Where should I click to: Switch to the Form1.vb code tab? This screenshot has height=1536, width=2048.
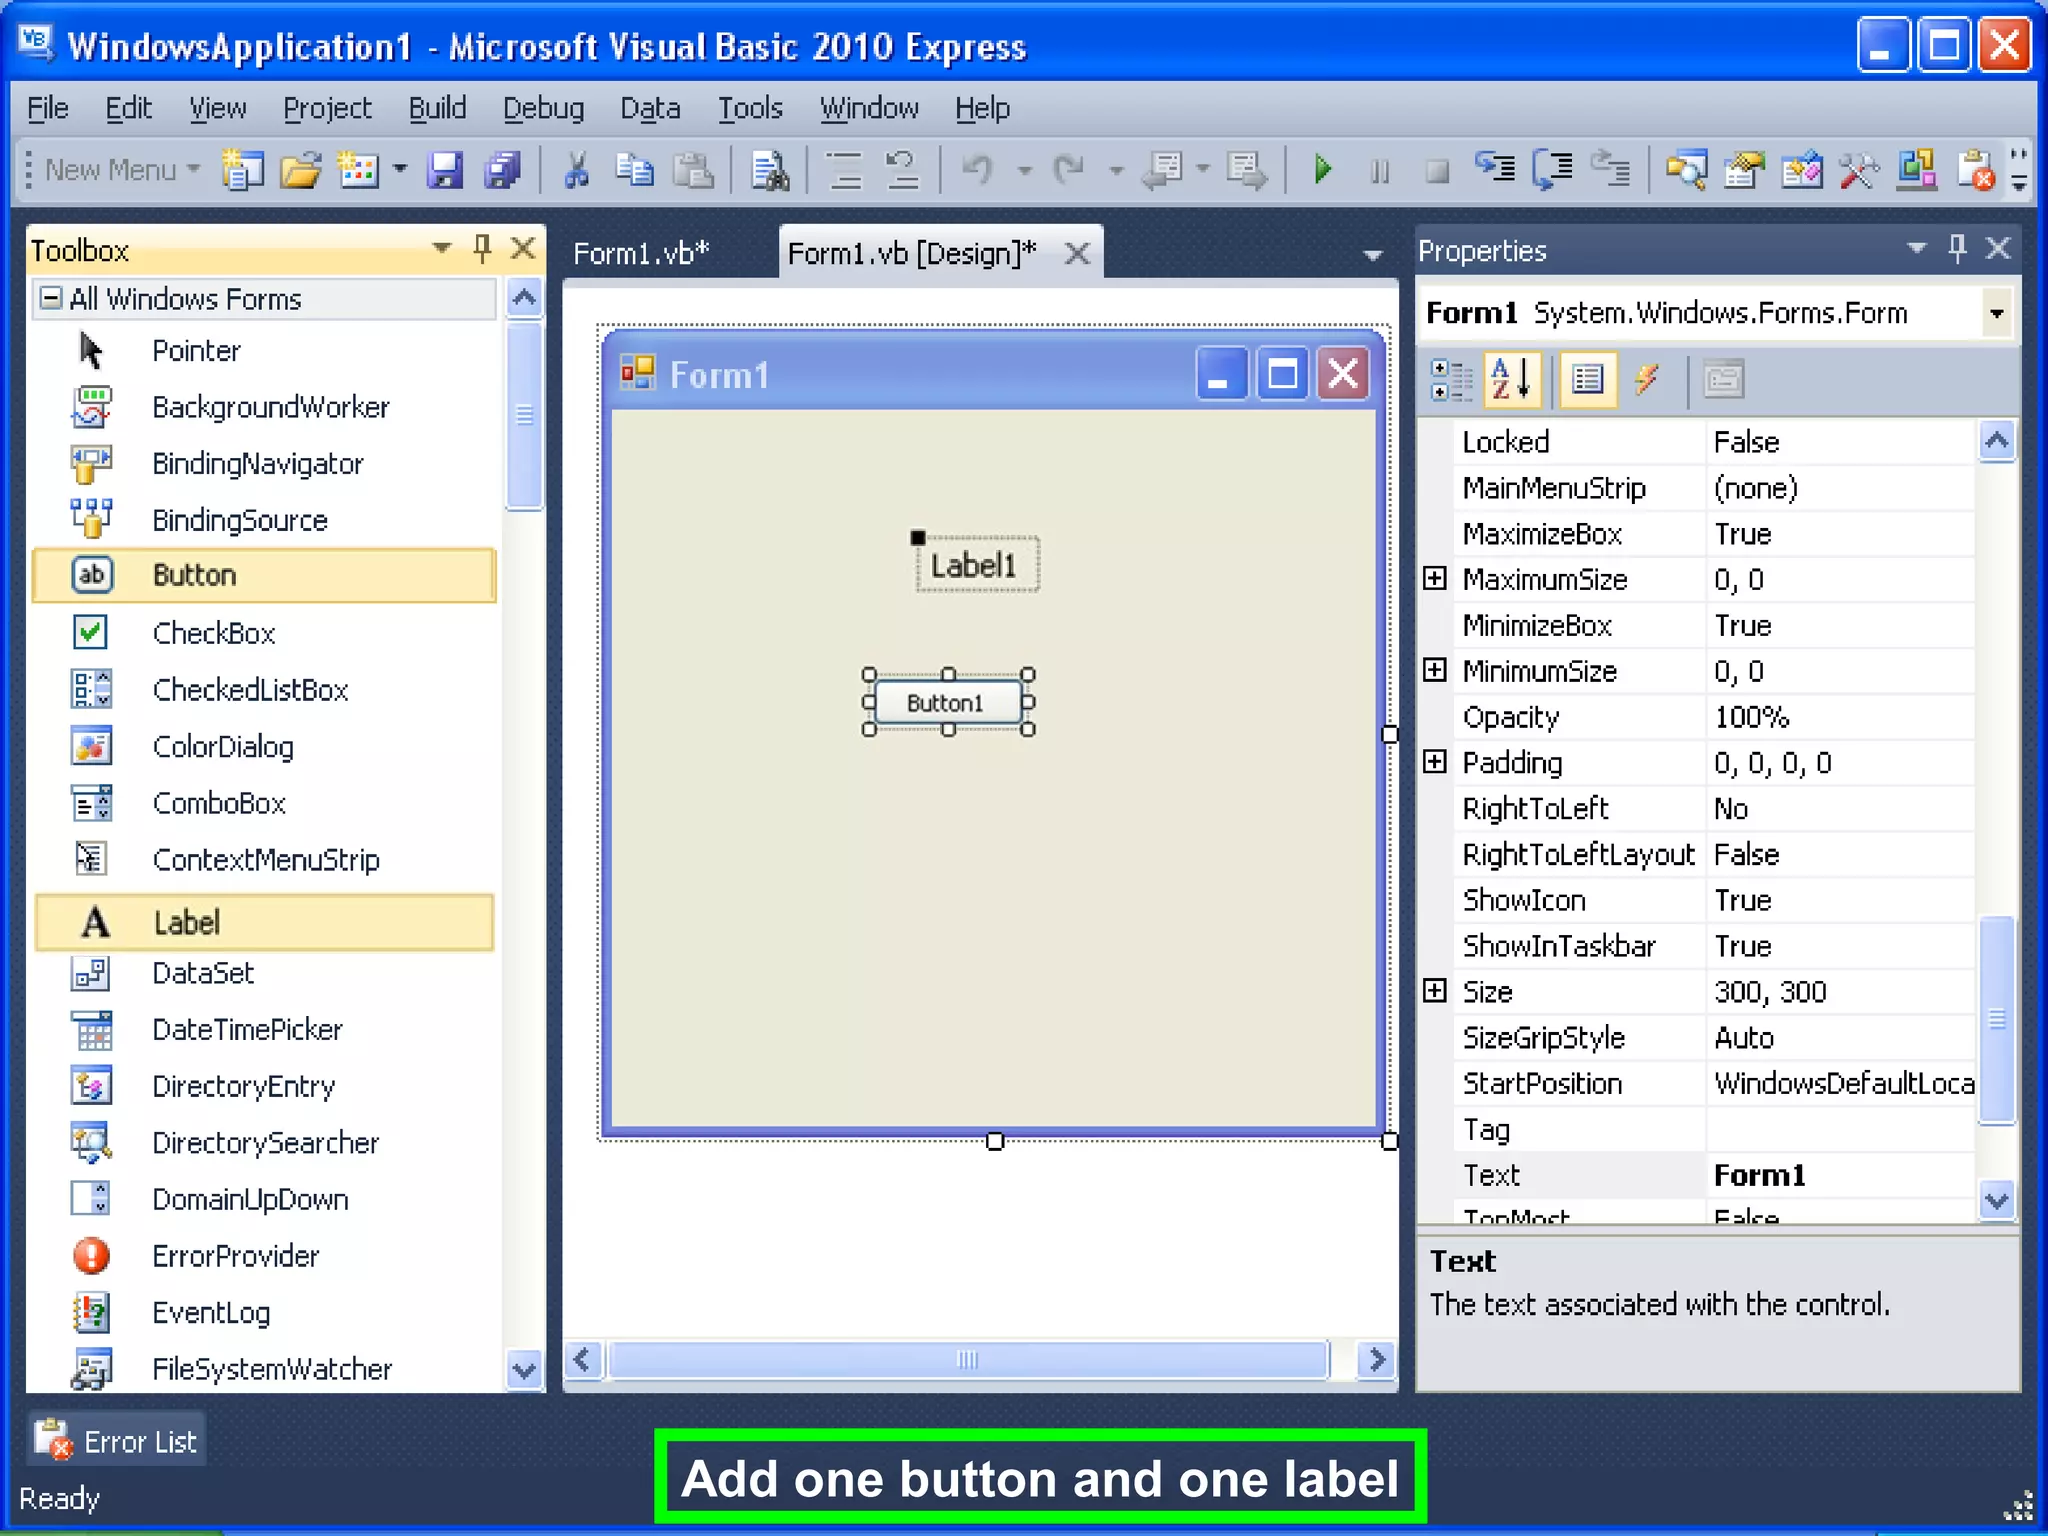pyautogui.click(x=640, y=254)
